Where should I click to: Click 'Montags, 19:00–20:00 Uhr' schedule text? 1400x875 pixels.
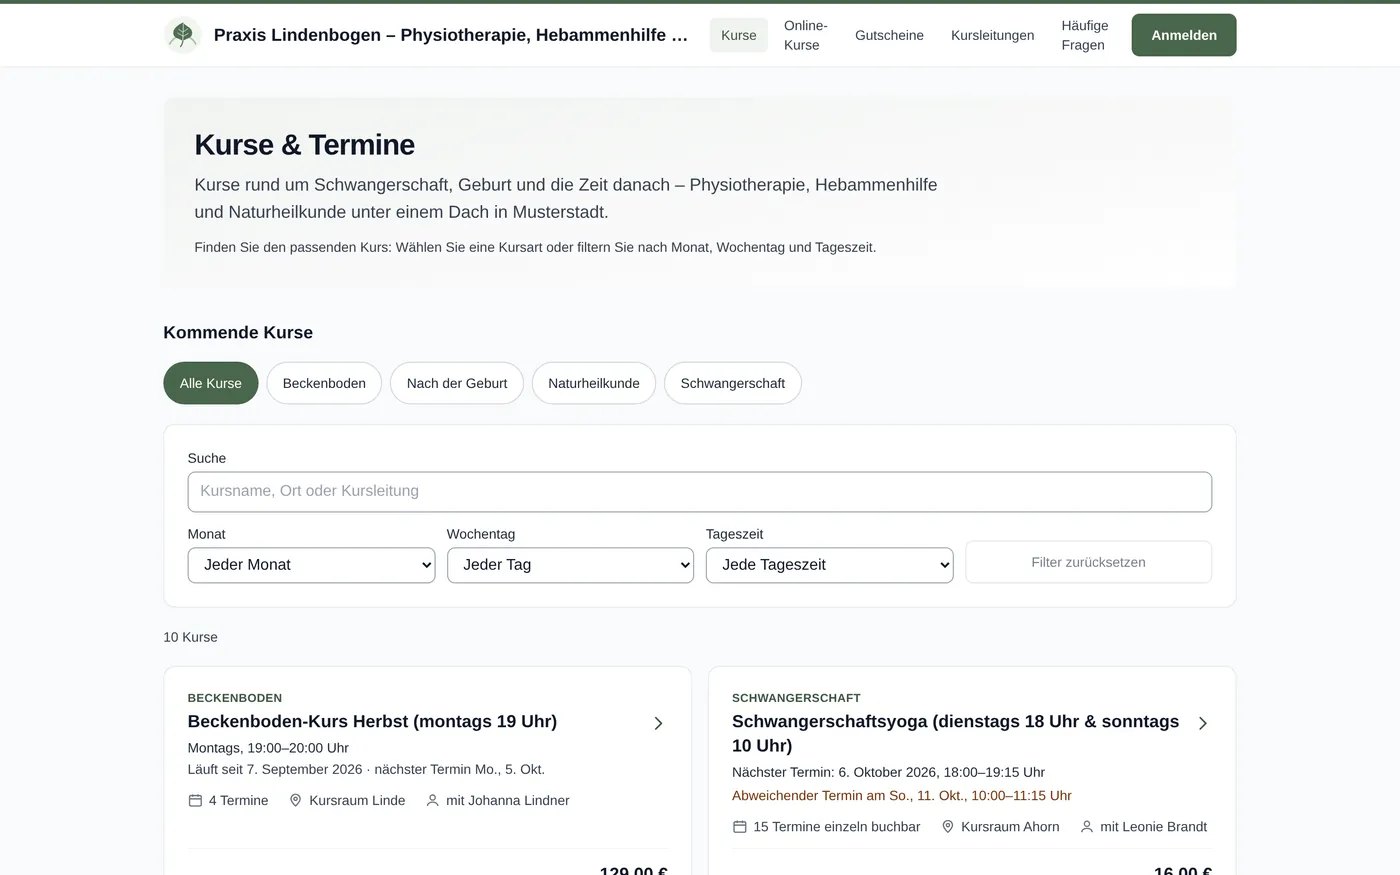point(268,748)
